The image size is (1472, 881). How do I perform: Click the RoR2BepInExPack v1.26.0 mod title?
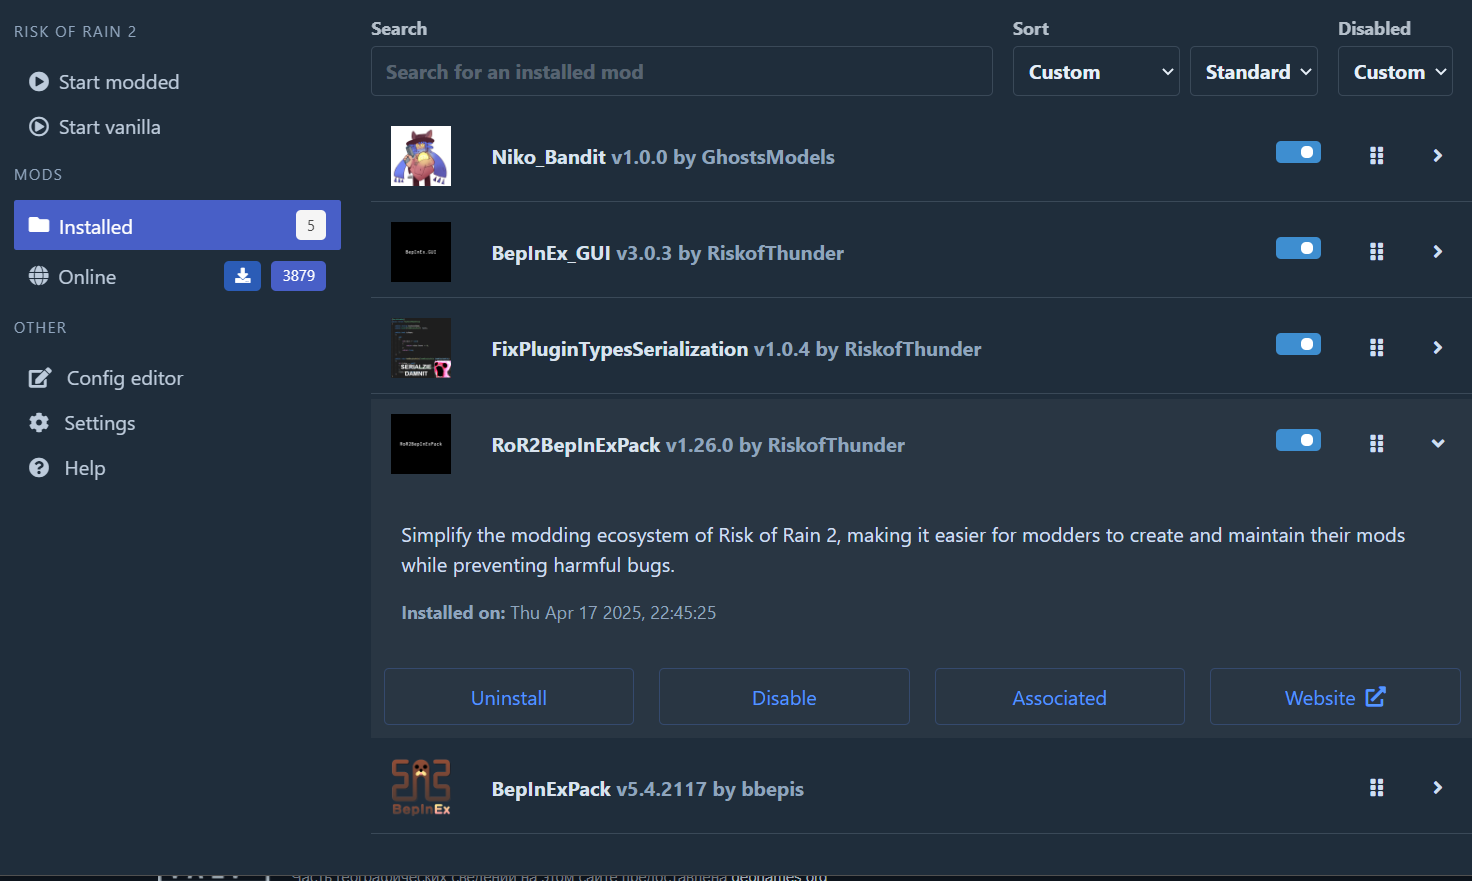[x=698, y=445]
